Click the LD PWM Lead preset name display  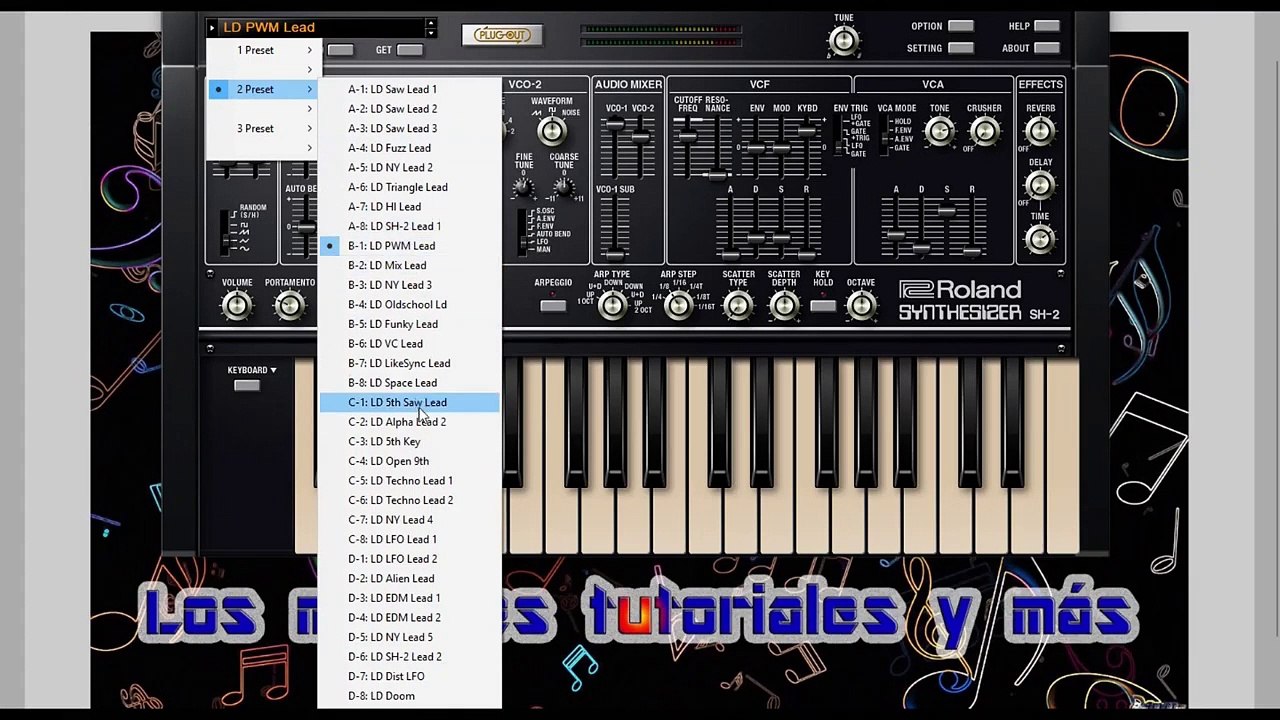[x=320, y=28]
